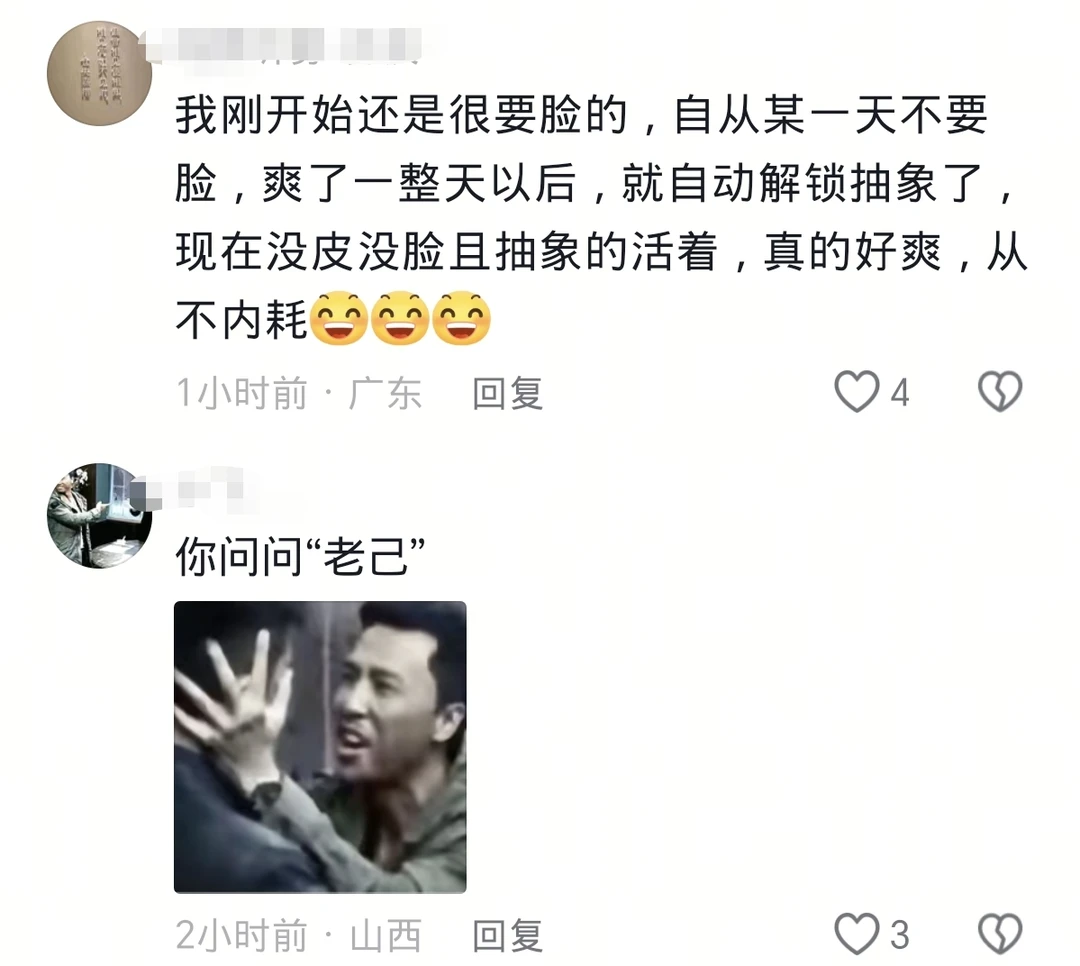Screen dimensions: 1080x966
Task: Like the first comment with heart icon
Action: click(857, 391)
